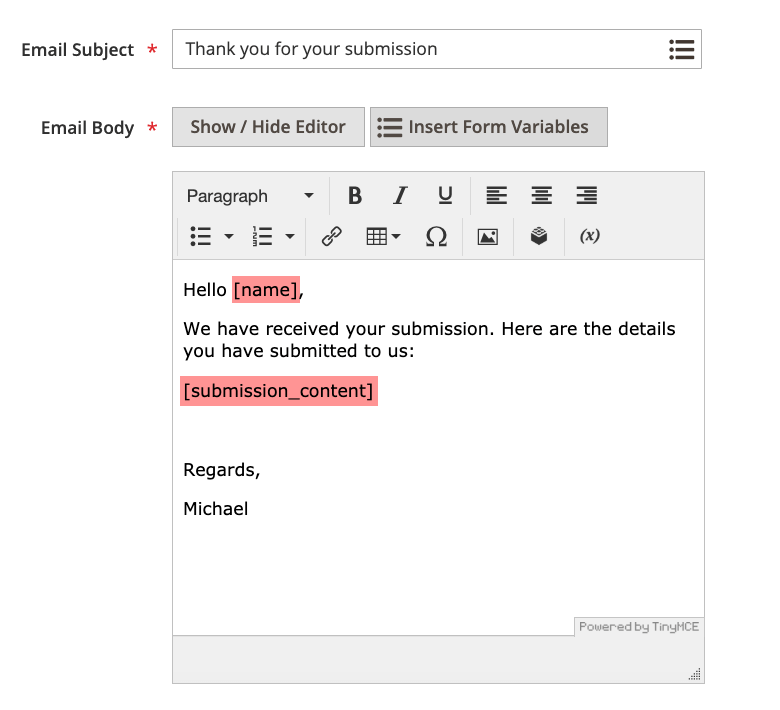Toggle italic text formatting
This screenshot has height=710, width=780.
tap(400, 196)
